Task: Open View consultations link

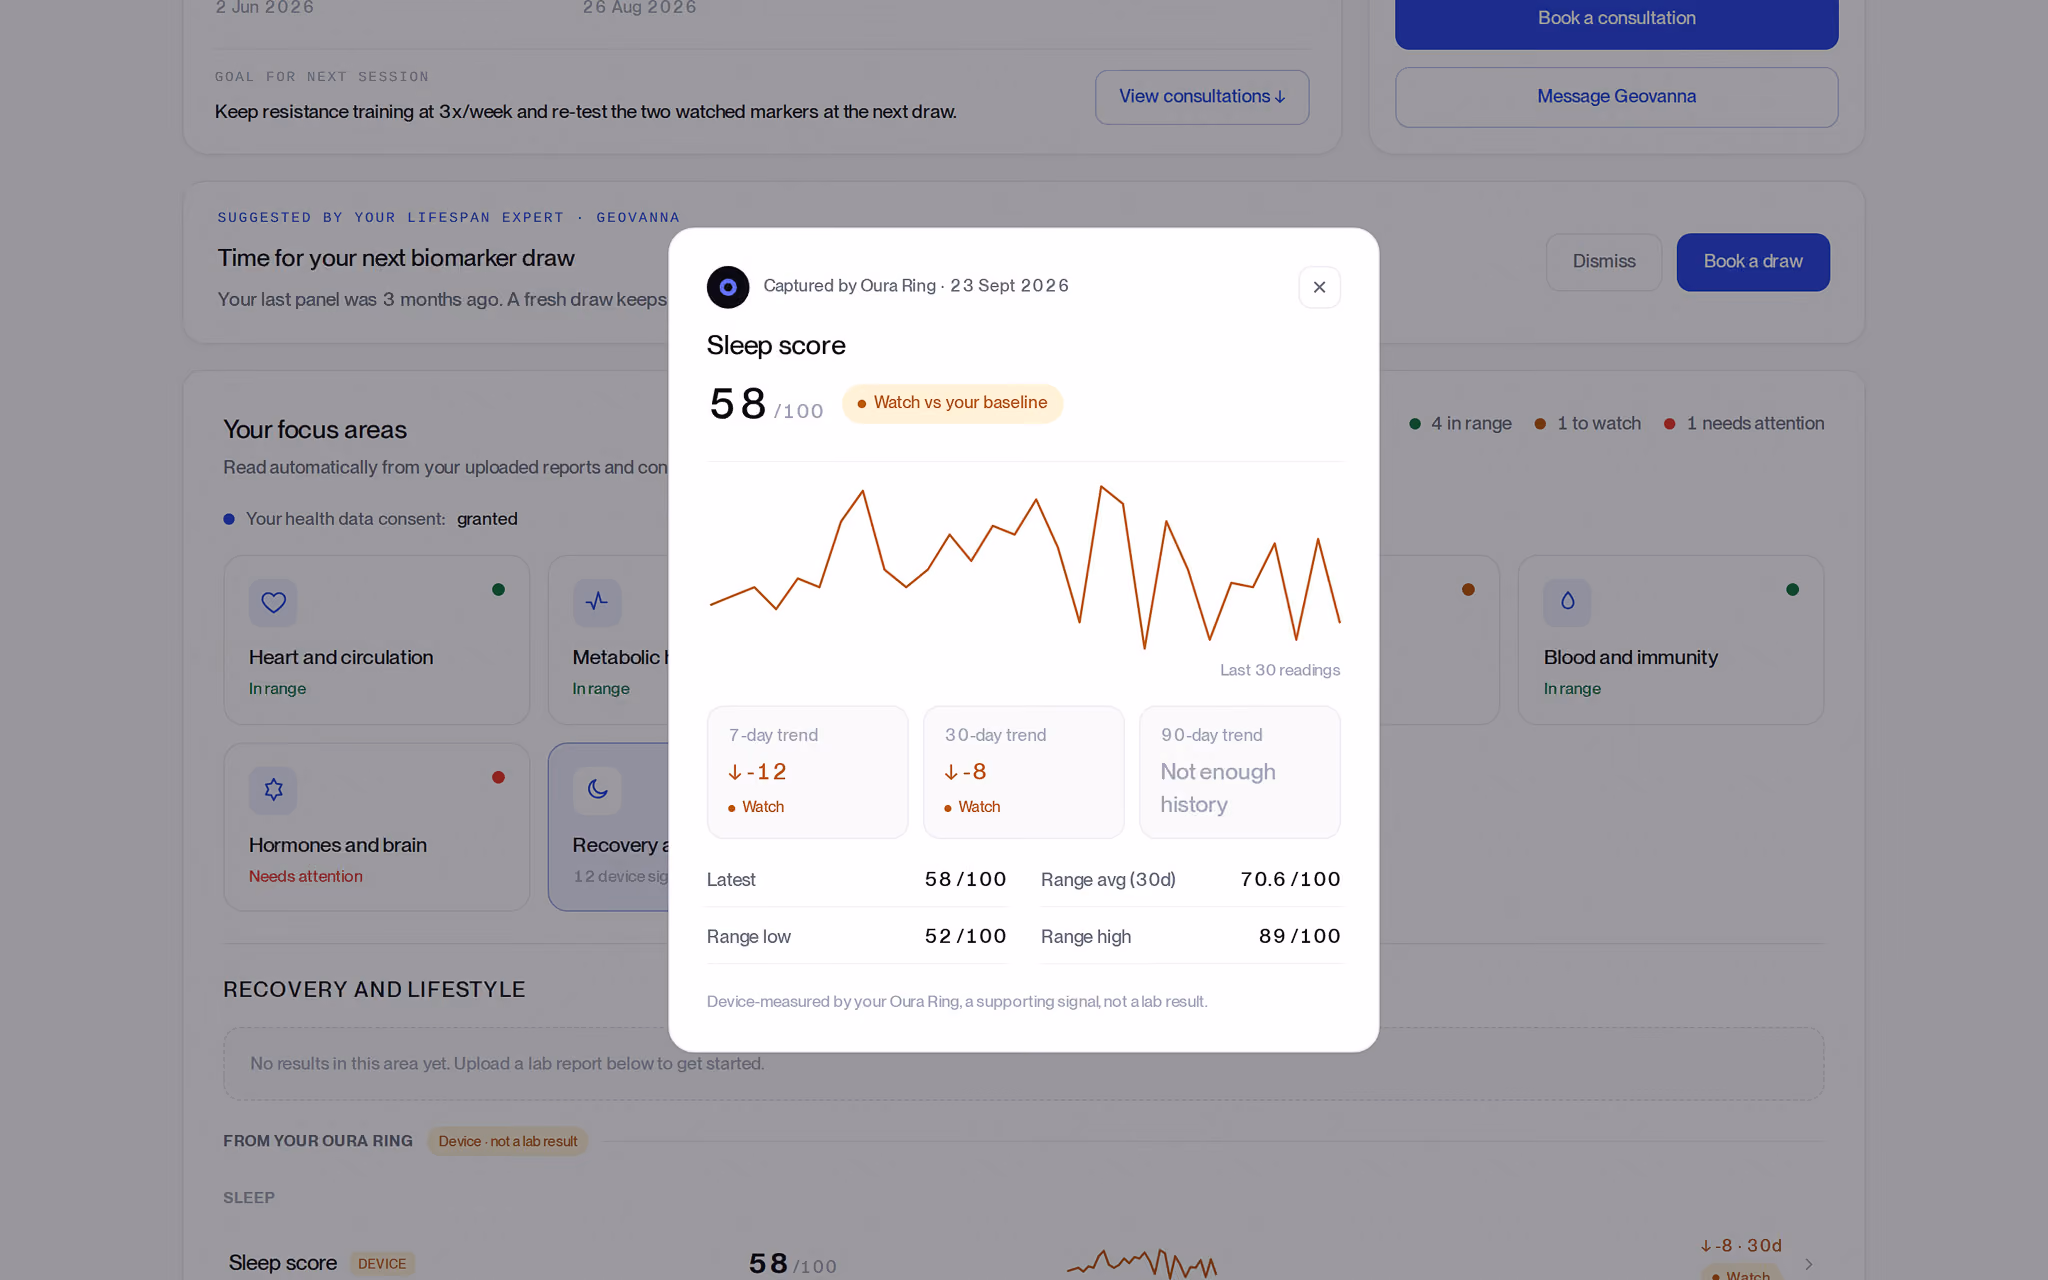Action: [x=1202, y=97]
